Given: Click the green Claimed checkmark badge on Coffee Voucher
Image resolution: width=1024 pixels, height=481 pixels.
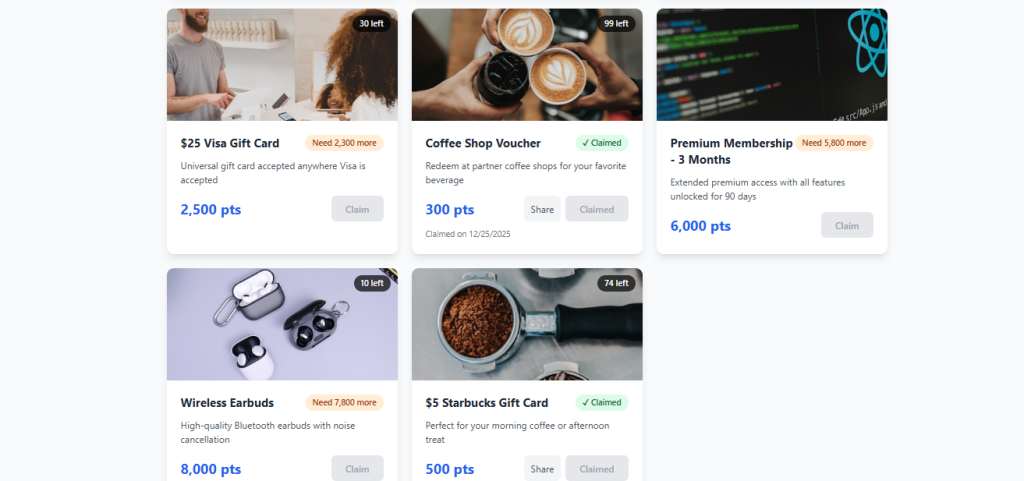Looking at the screenshot, I should (x=601, y=143).
